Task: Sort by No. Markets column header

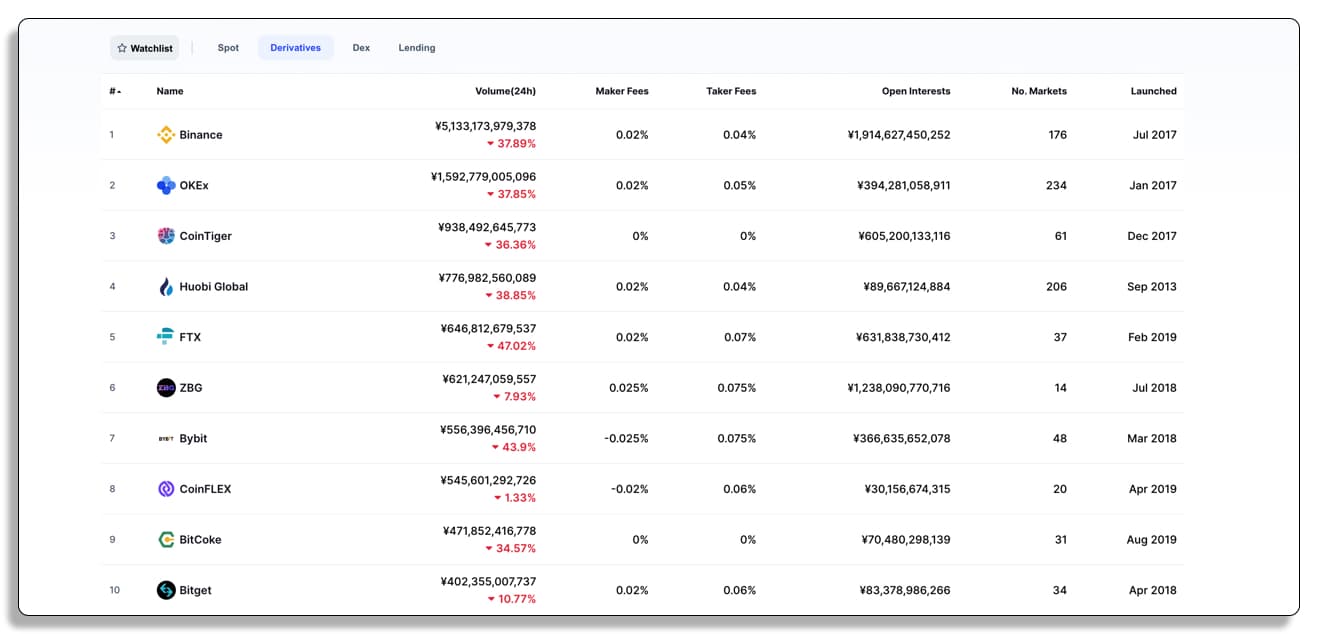Action: pyautogui.click(x=1039, y=91)
